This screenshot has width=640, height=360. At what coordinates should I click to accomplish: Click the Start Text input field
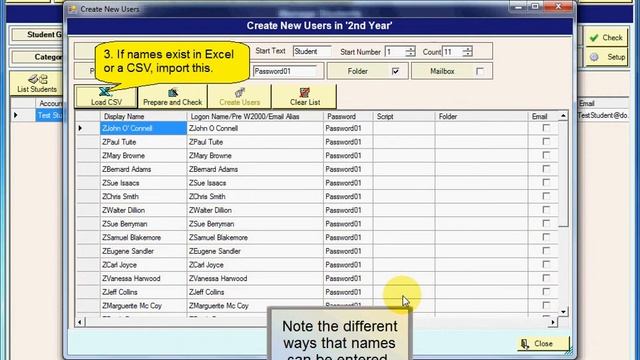click(x=312, y=51)
